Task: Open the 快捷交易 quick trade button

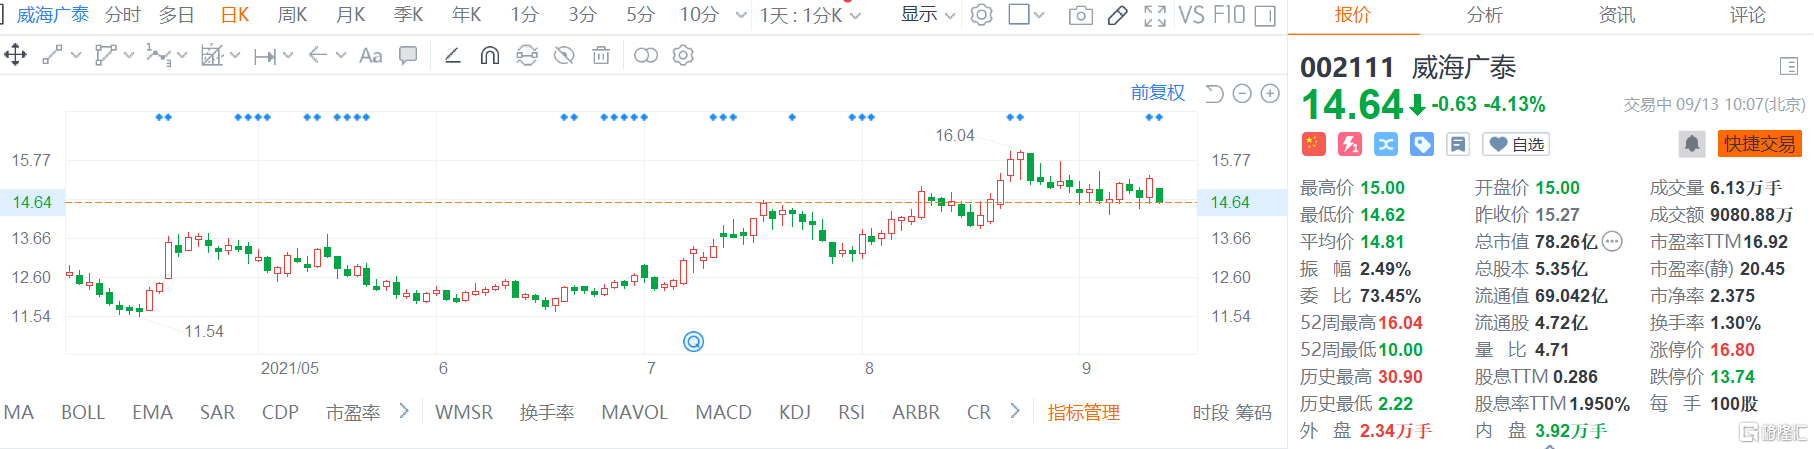Action: pos(1759,144)
